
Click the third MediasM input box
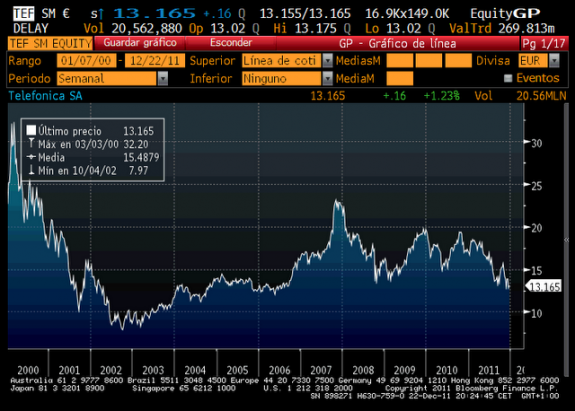point(458,60)
